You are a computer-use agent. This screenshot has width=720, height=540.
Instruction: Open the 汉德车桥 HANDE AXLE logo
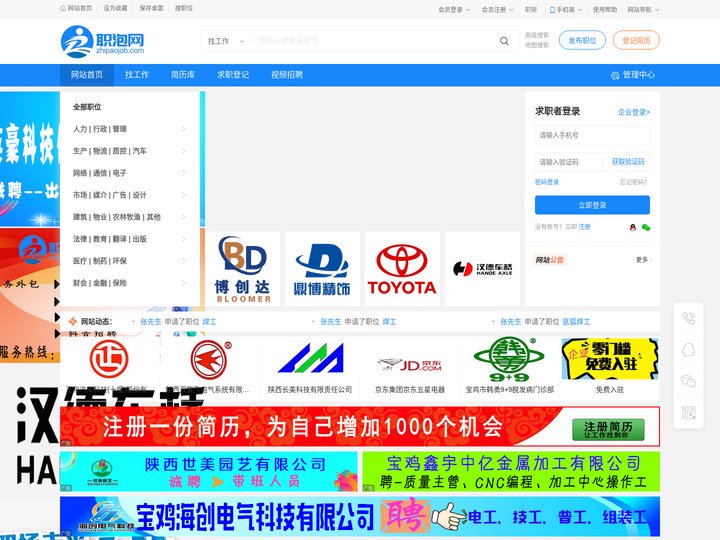point(482,269)
